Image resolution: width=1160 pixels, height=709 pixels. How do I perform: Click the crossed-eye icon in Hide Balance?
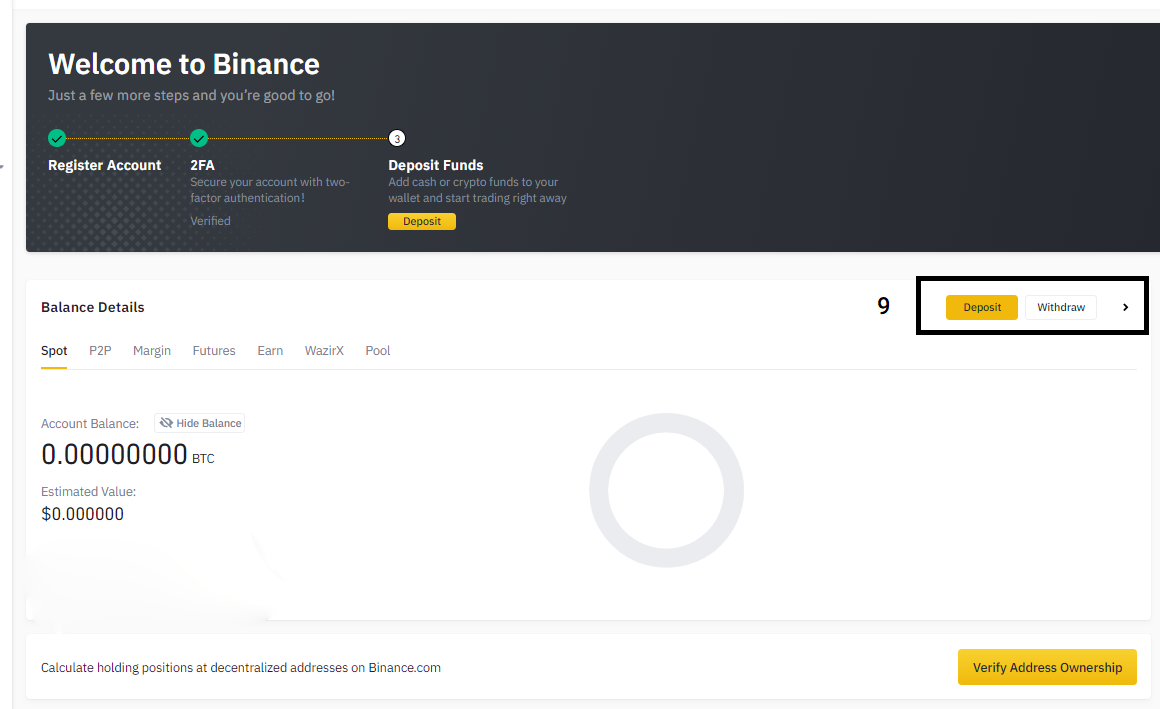[x=166, y=423]
